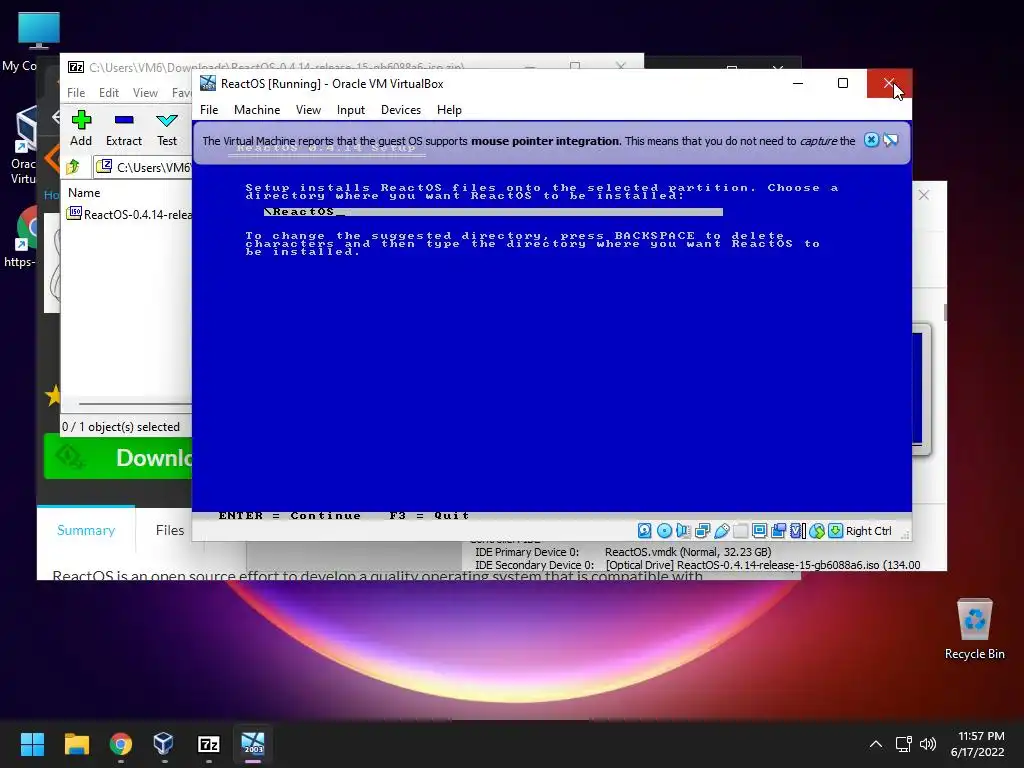Viewport: 1024px width, 768px height.
Task: Dismiss the mouse pointer integration notification
Action: [x=871, y=140]
